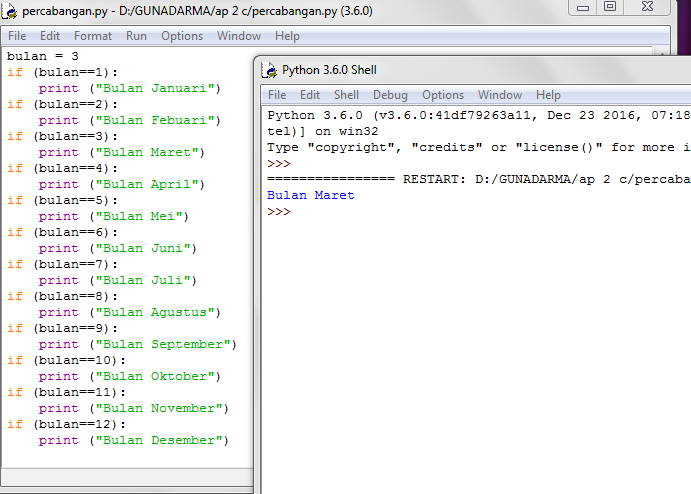
Task: Click the editor scrollbar up arrow
Action: click(x=662, y=52)
